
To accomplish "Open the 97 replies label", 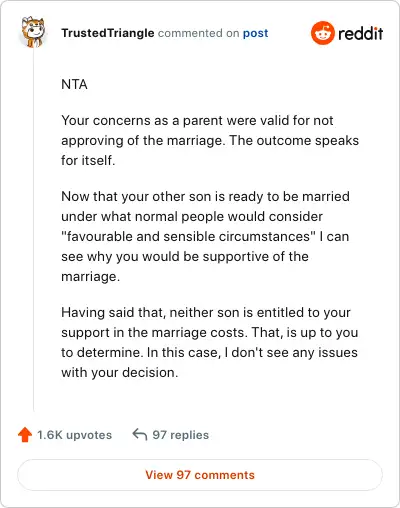I will [x=180, y=435].
